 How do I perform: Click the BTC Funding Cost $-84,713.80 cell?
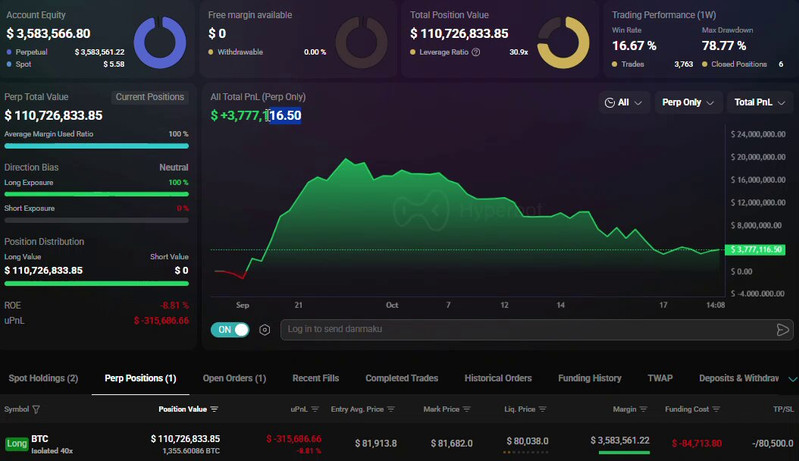[697, 443]
